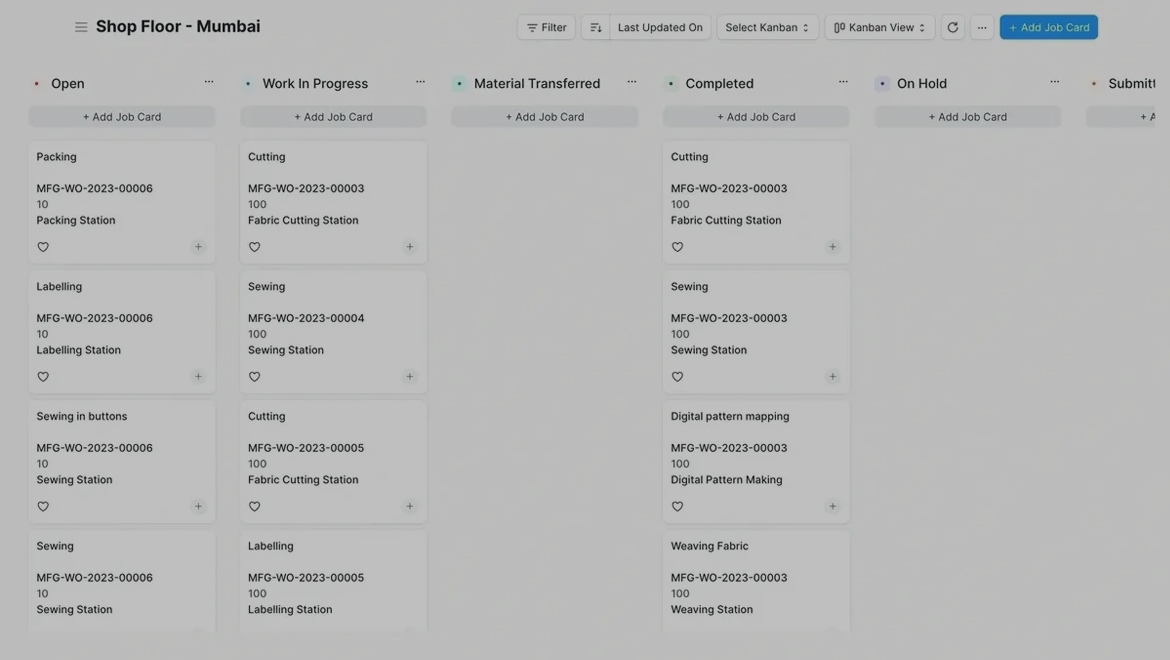Expand the Select Kanban dropdown
Image resolution: width=1170 pixels, height=660 pixels.
tap(767, 27)
